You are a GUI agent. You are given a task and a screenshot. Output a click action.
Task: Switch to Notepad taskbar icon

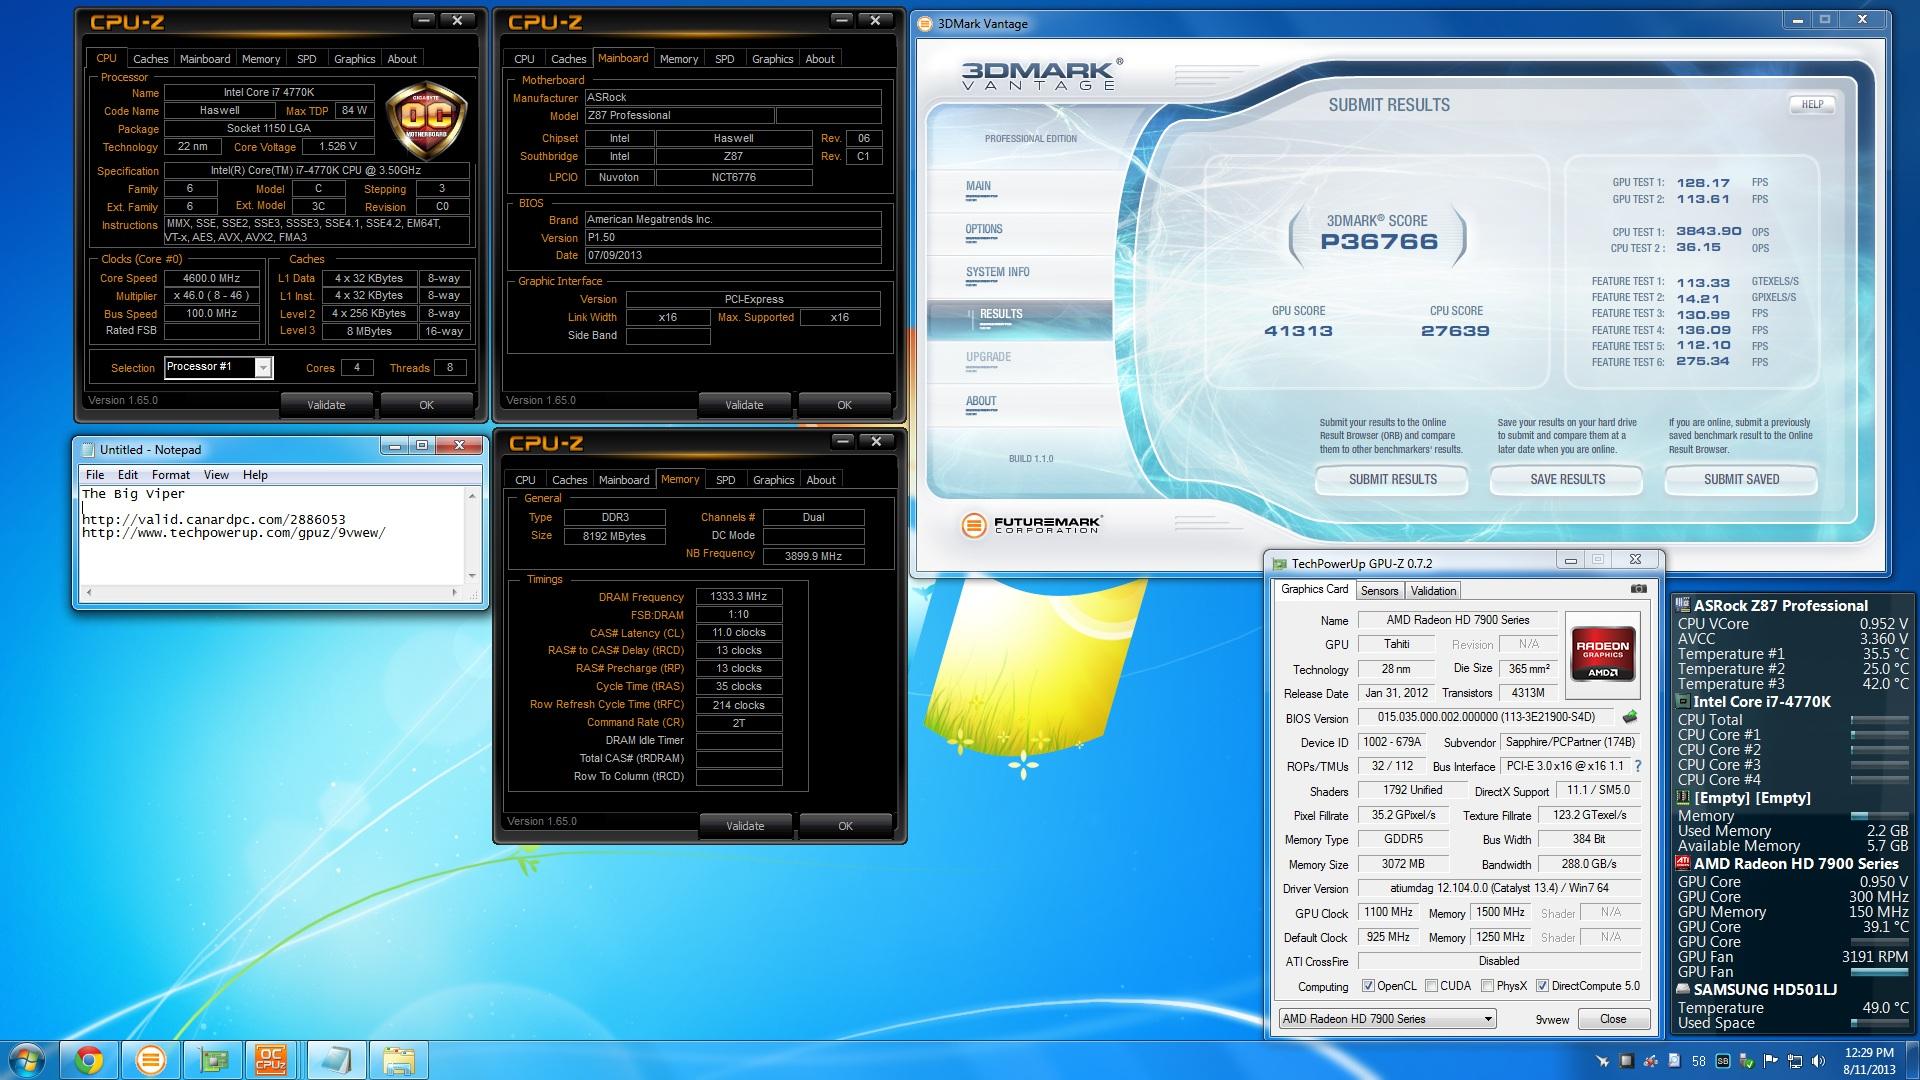tap(337, 1060)
